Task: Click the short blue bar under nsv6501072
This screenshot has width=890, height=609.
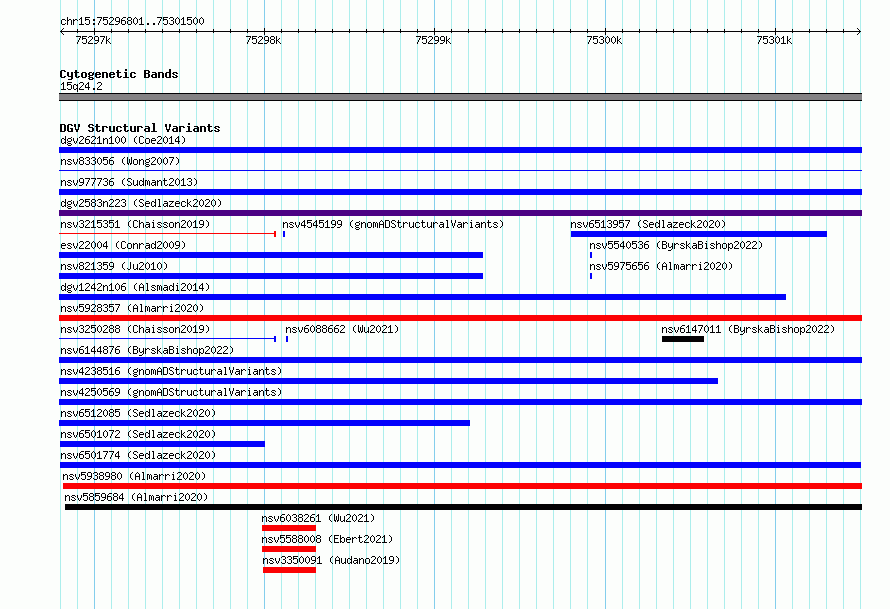Action: [162, 444]
